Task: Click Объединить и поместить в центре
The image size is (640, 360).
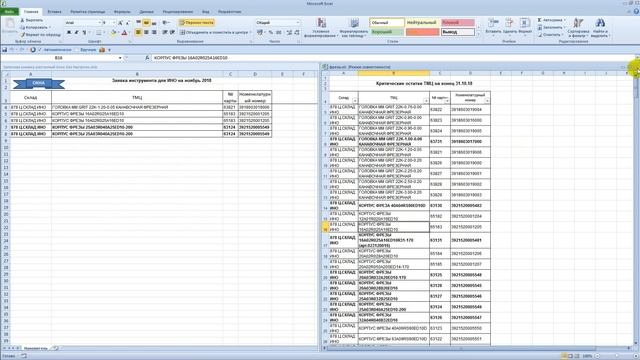Action: (x=215, y=32)
